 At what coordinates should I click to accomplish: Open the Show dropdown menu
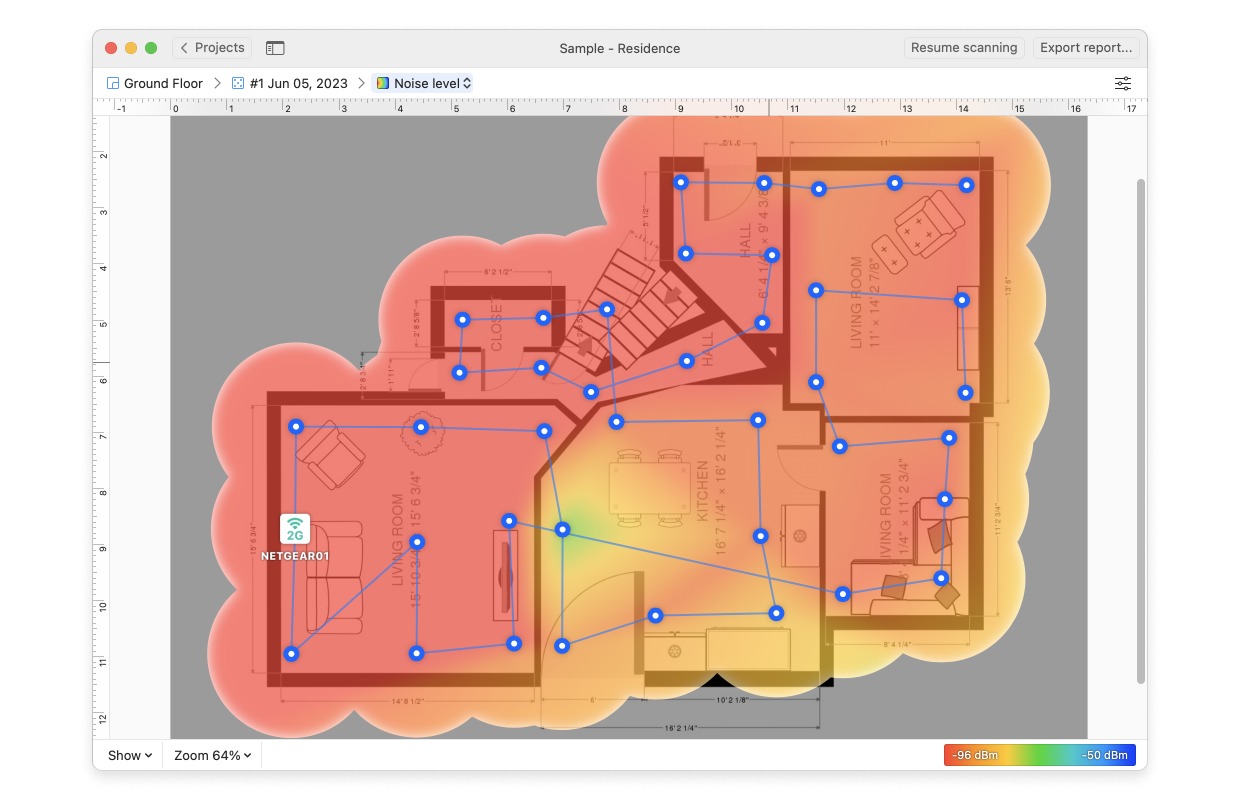coord(130,755)
